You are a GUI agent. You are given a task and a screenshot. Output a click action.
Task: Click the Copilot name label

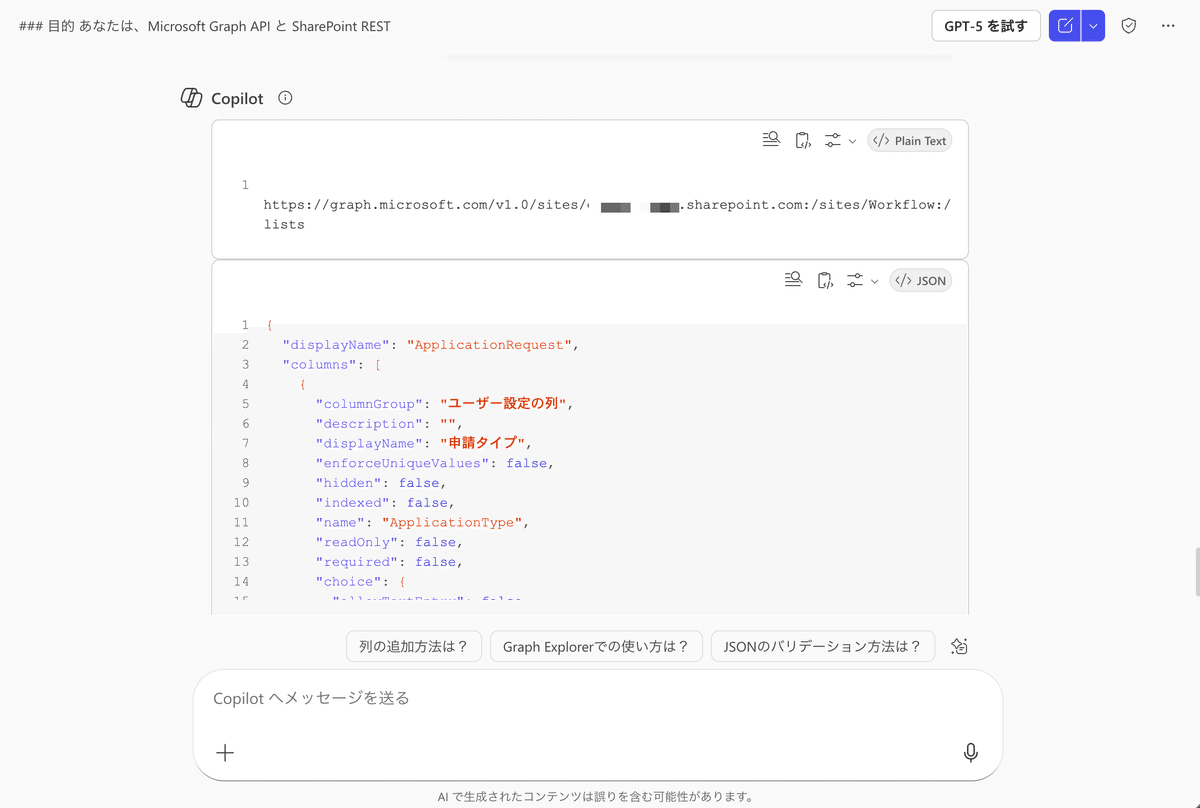coord(237,98)
